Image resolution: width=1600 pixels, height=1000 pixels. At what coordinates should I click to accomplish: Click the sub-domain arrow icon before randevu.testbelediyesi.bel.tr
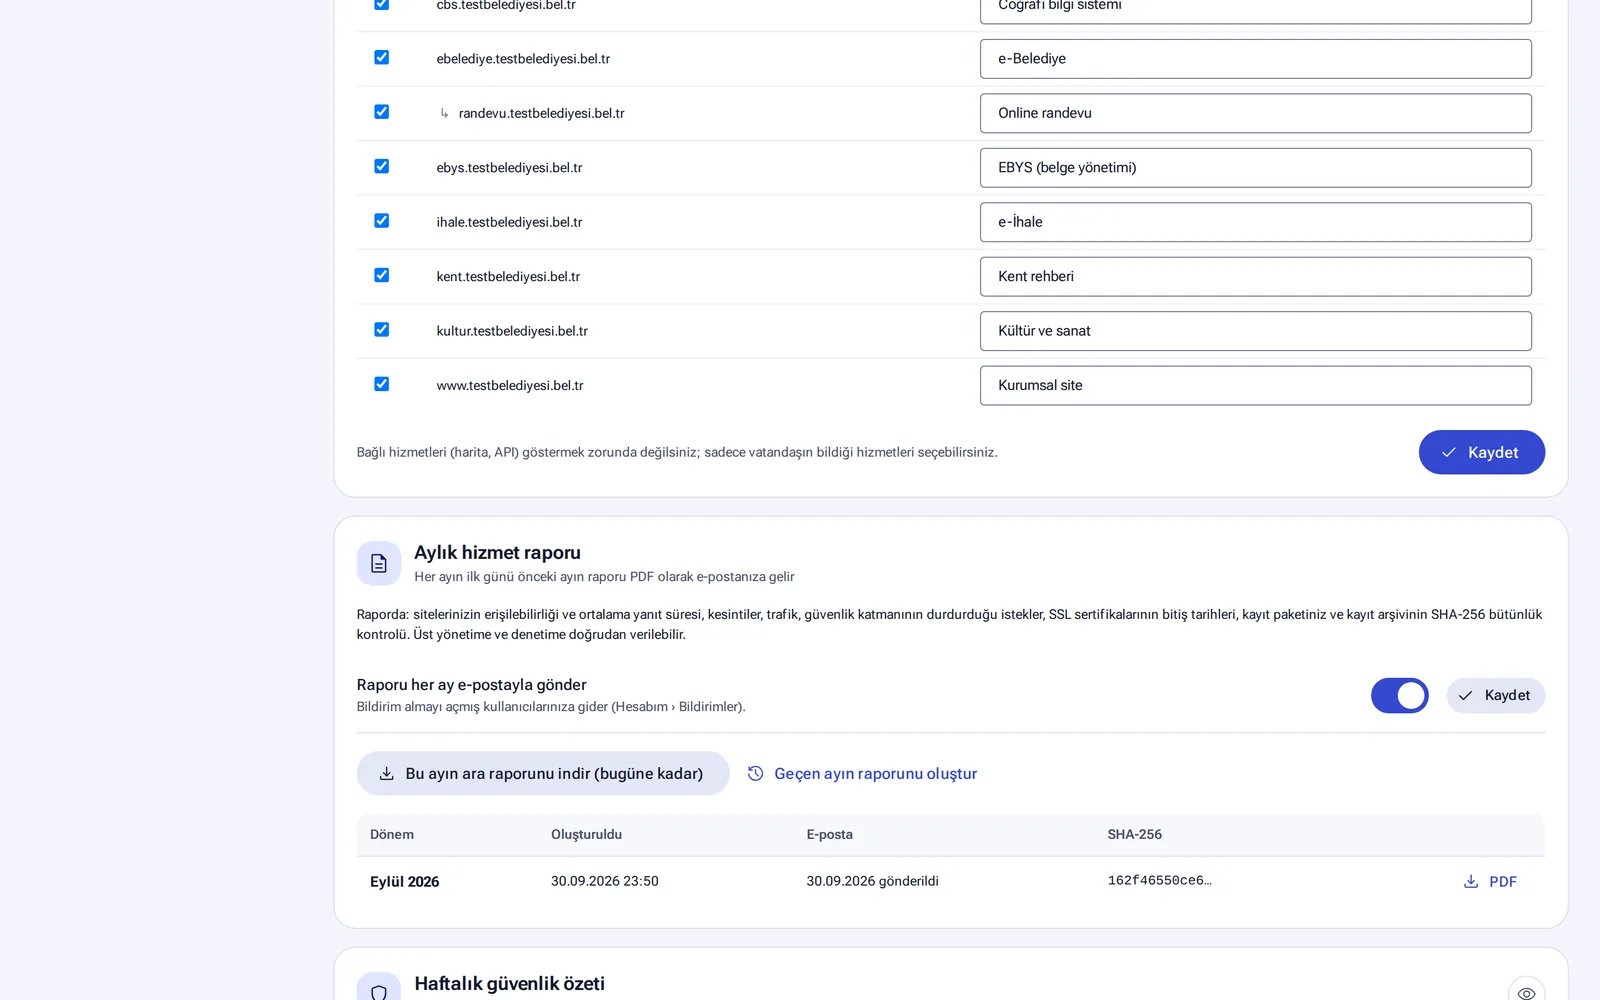coord(444,113)
